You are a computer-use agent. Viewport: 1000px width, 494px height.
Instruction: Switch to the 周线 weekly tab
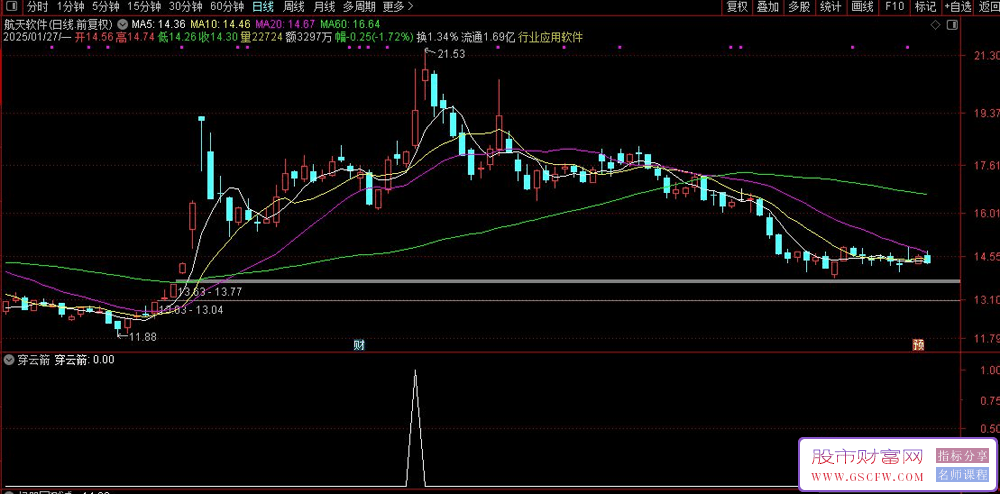pos(294,7)
